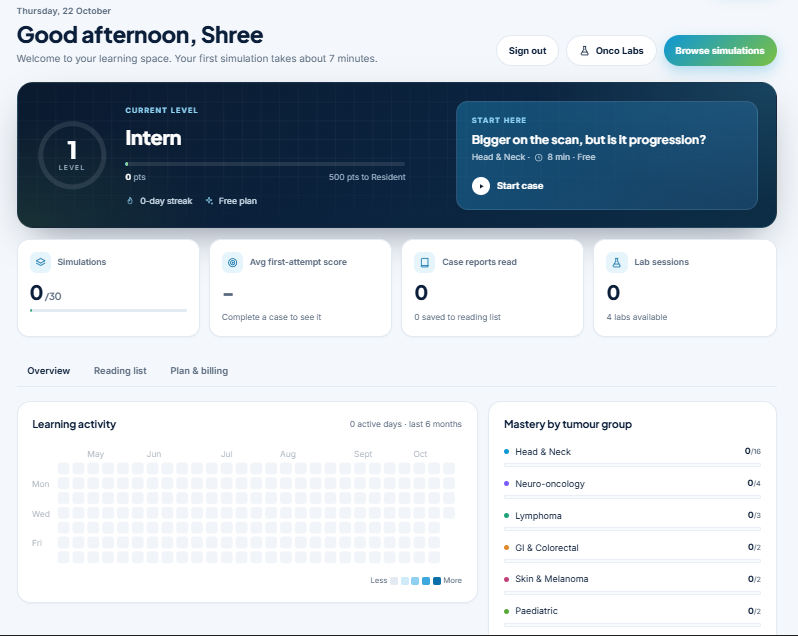Screen dimensions: 798x636
Task: Open the Case reports read card
Action: pyautogui.click(x=492, y=288)
